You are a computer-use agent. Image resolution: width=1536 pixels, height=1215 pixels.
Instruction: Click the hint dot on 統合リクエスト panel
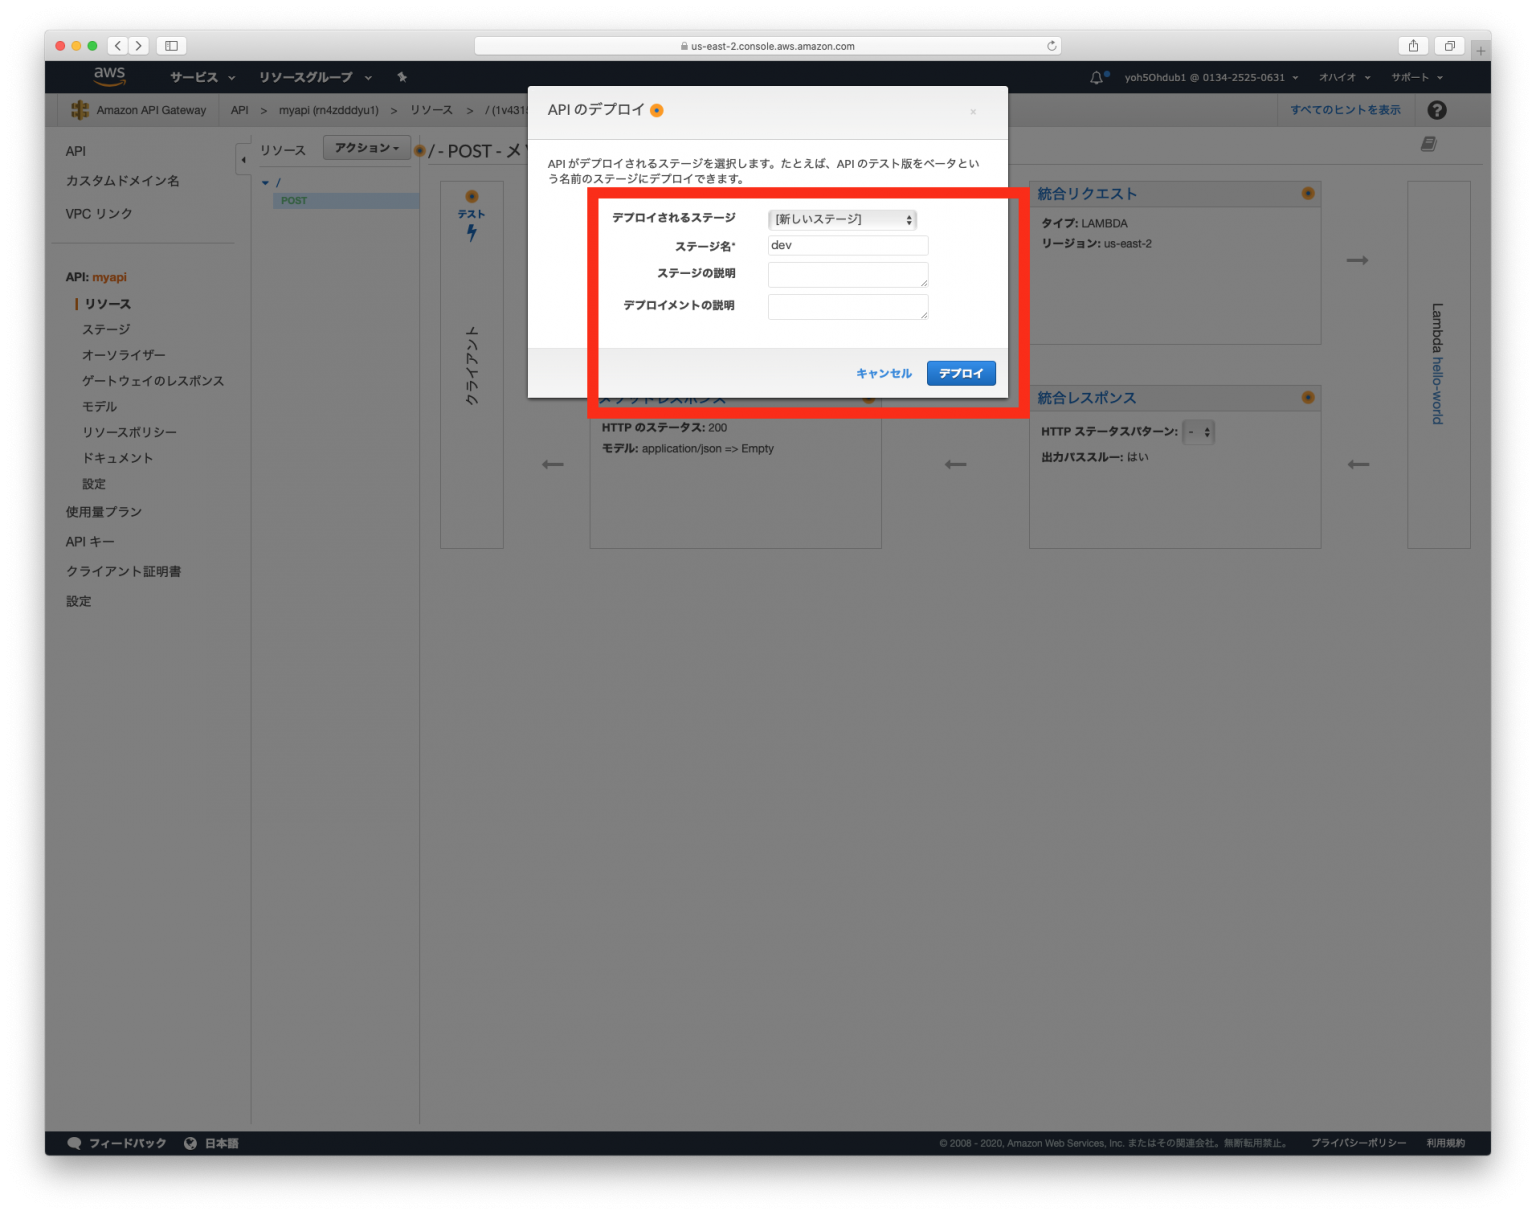point(1308,193)
